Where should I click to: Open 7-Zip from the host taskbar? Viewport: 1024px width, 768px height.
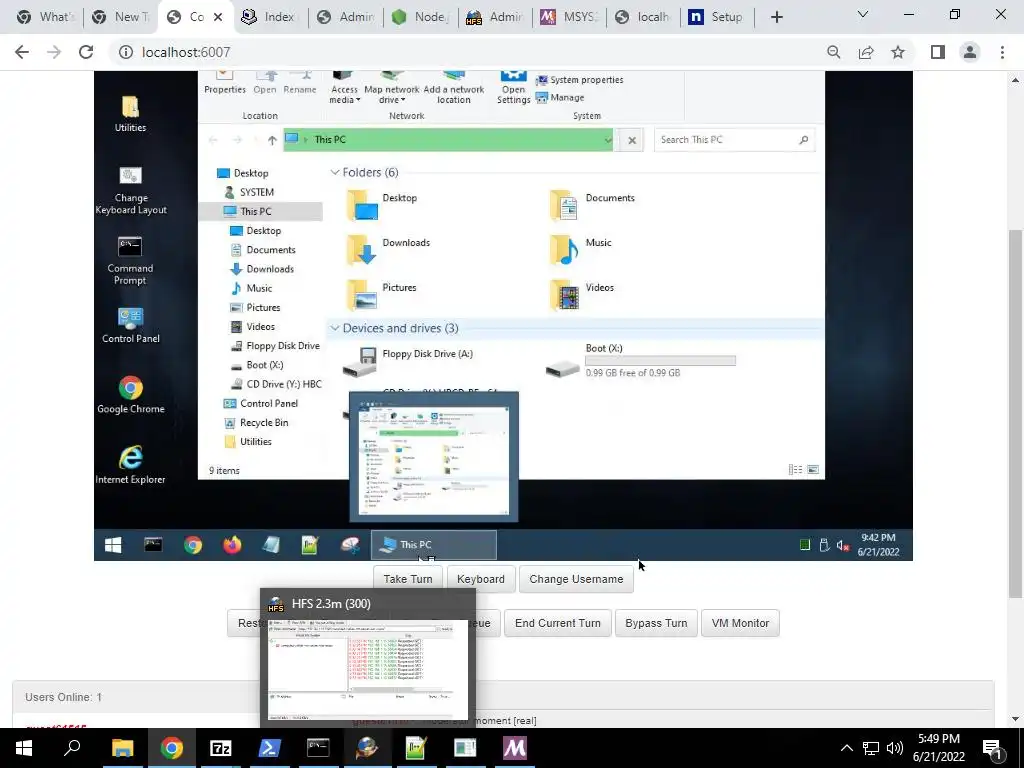click(x=220, y=748)
